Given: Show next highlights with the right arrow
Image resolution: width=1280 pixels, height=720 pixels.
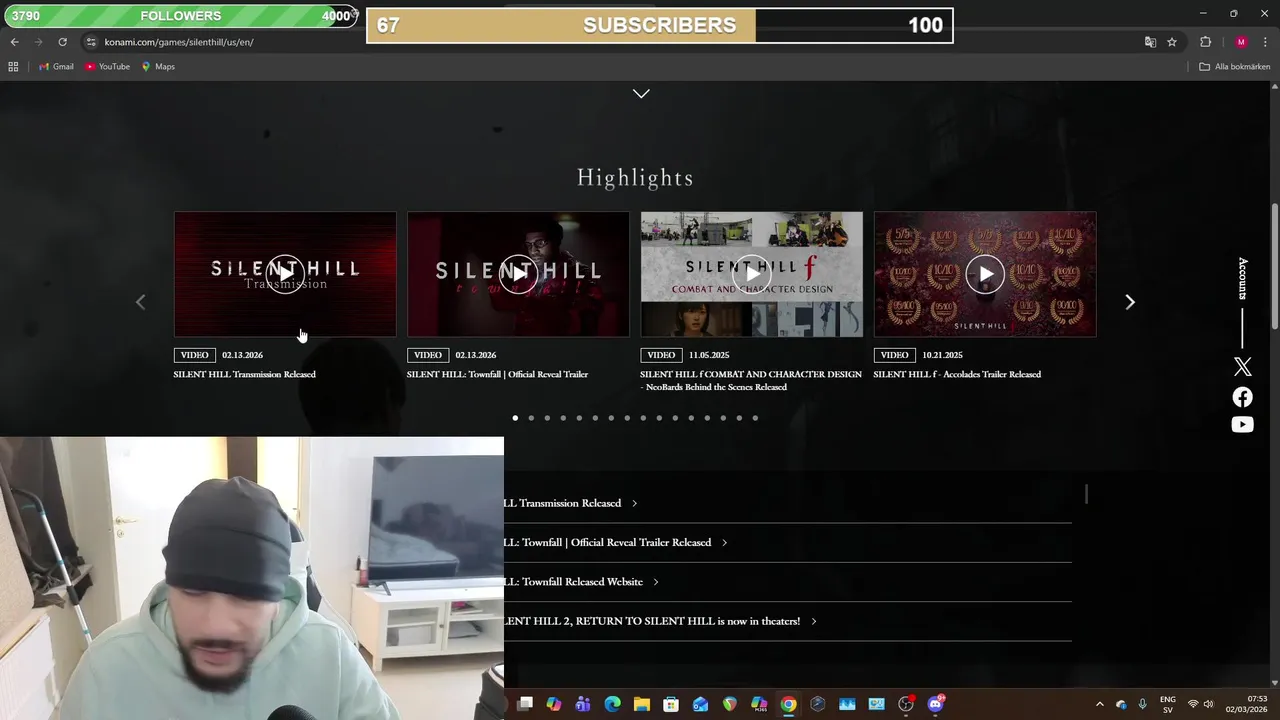Looking at the screenshot, I should pyautogui.click(x=1130, y=302).
